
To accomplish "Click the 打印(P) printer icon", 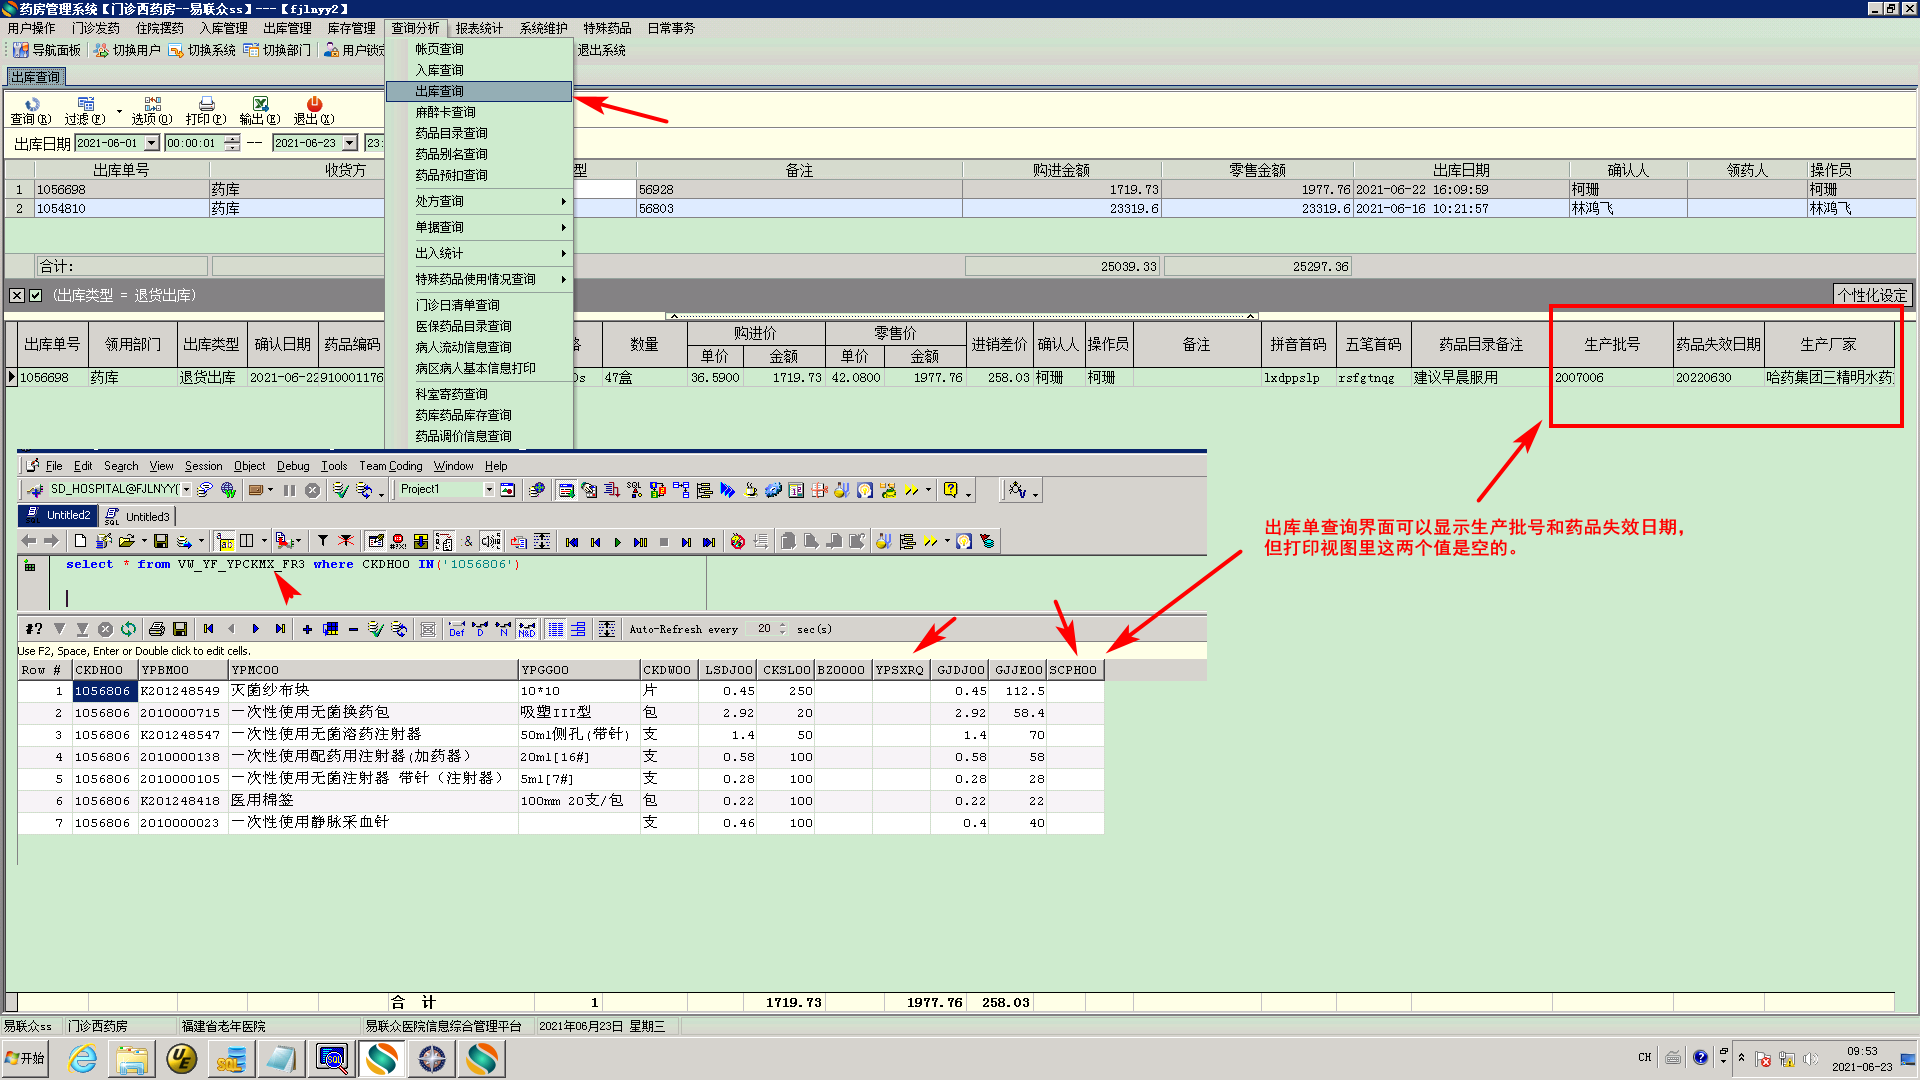I will coord(206,104).
